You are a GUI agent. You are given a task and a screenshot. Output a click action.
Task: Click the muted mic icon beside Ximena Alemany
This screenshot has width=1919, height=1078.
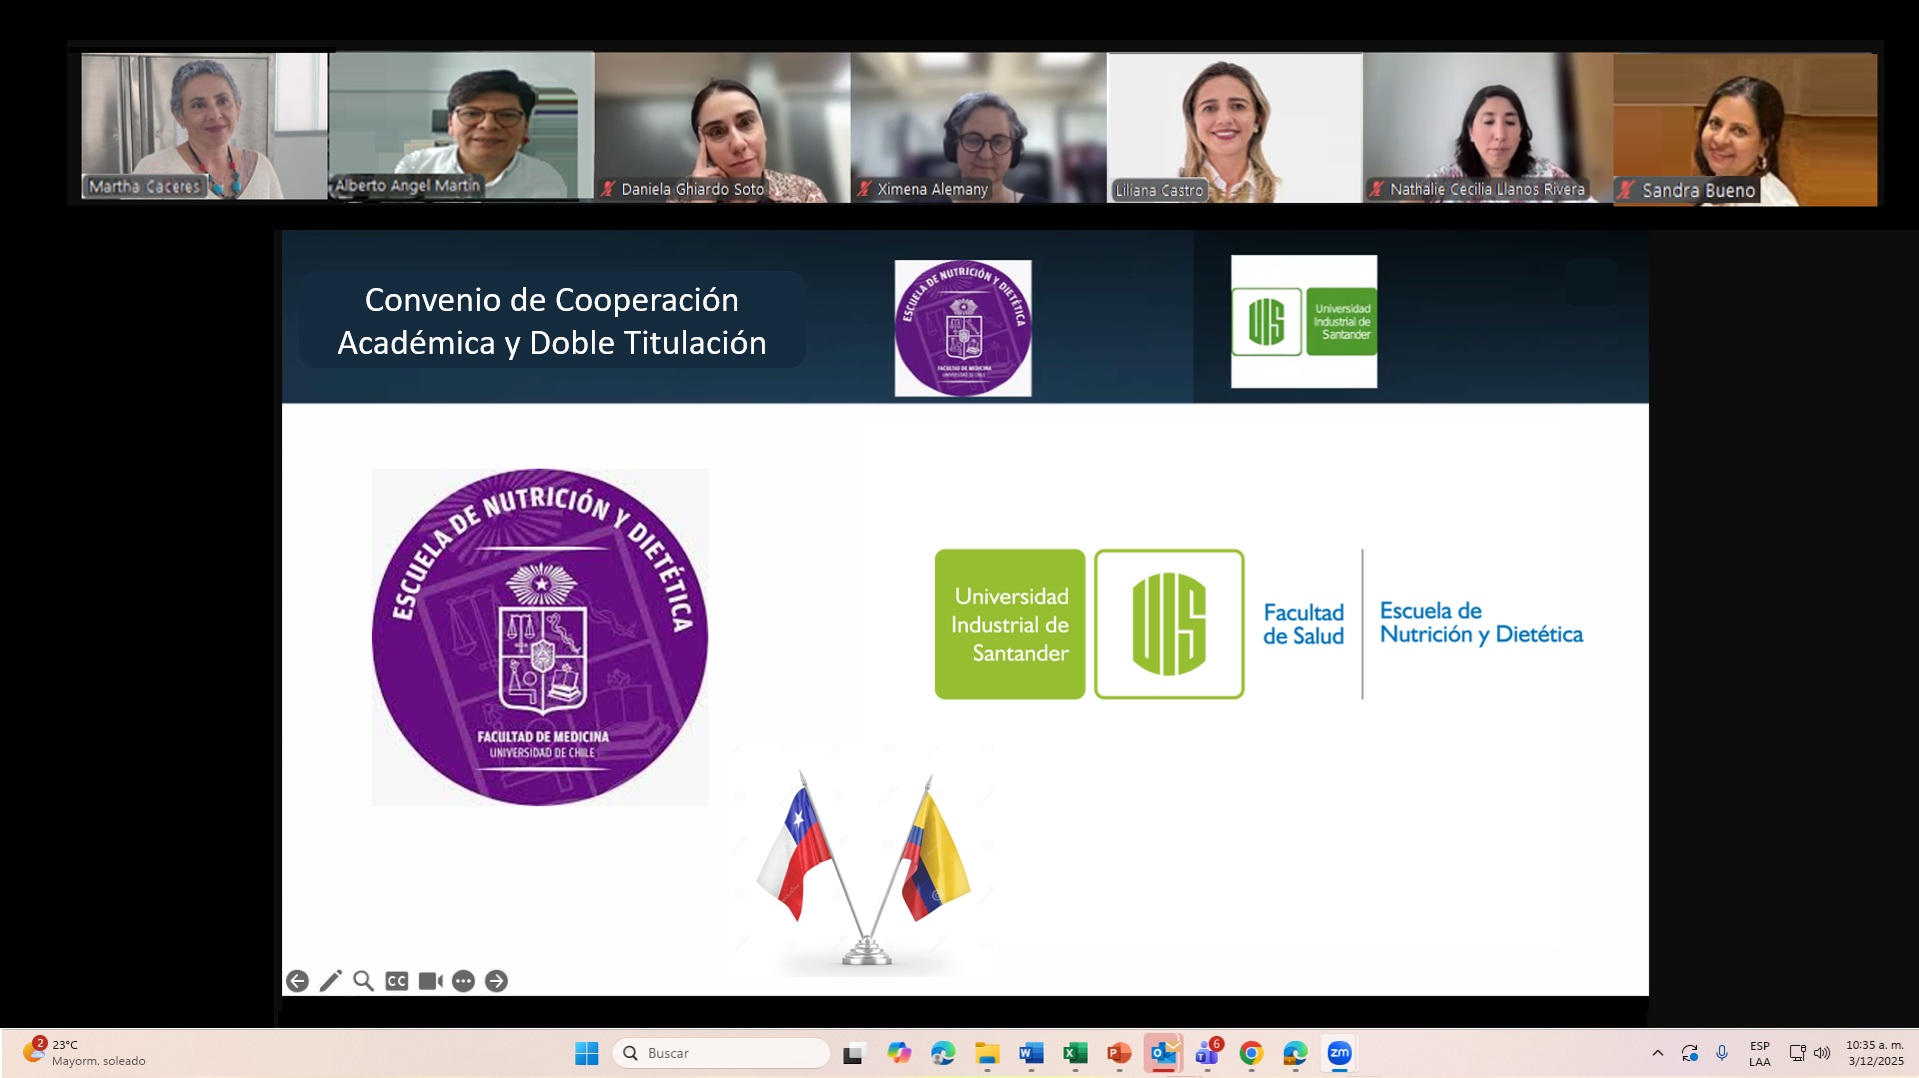[865, 189]
